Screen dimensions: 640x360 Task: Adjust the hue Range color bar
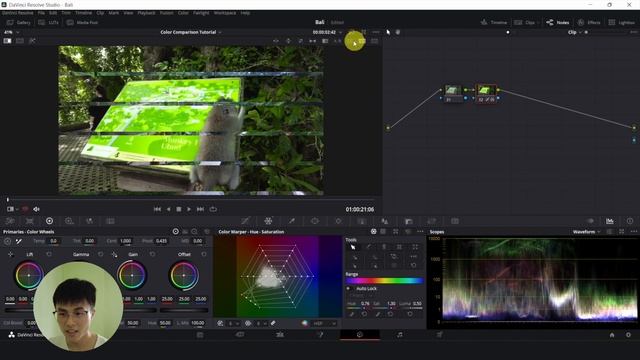pyautogui.click(x=384, y=281)
